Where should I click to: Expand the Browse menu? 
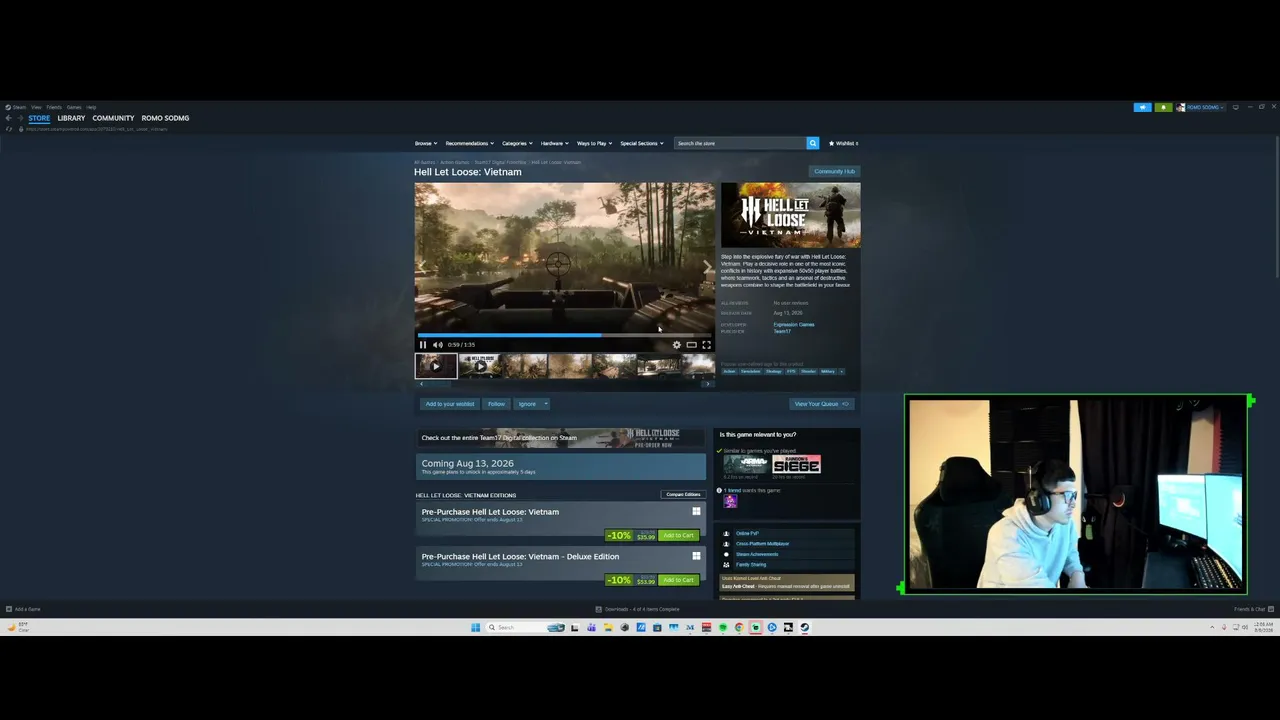click(x=426, y=143)
